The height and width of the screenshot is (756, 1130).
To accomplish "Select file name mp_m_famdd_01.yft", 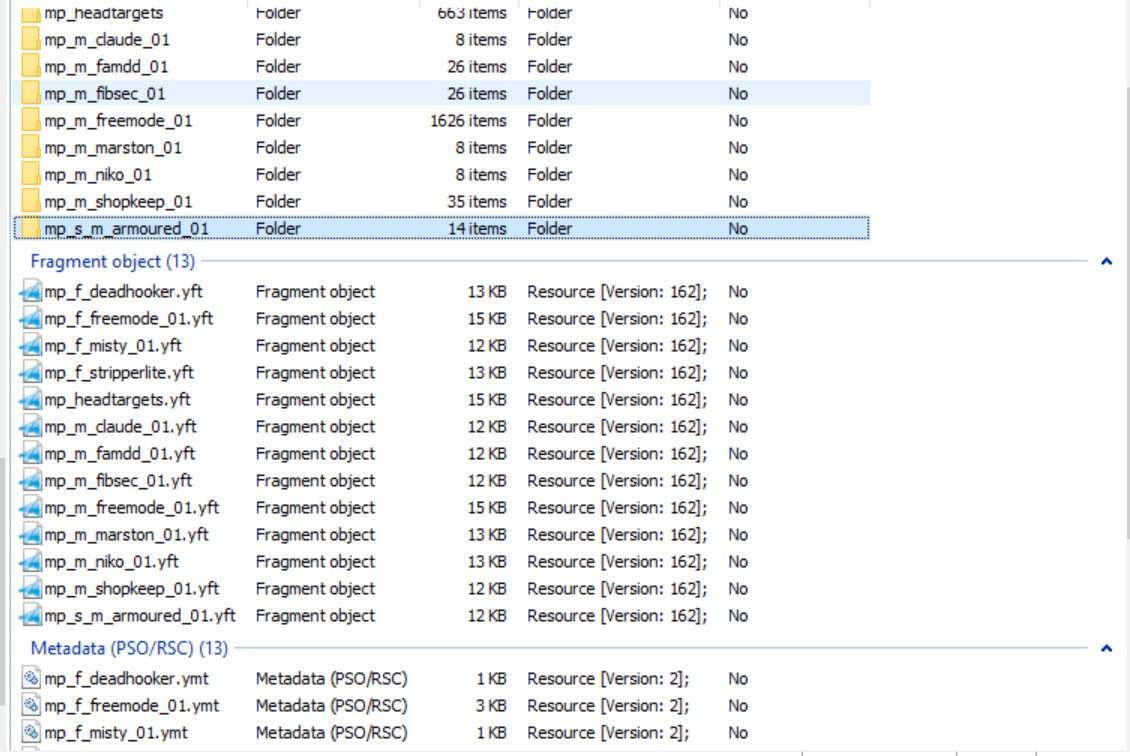I will [120, 454].
